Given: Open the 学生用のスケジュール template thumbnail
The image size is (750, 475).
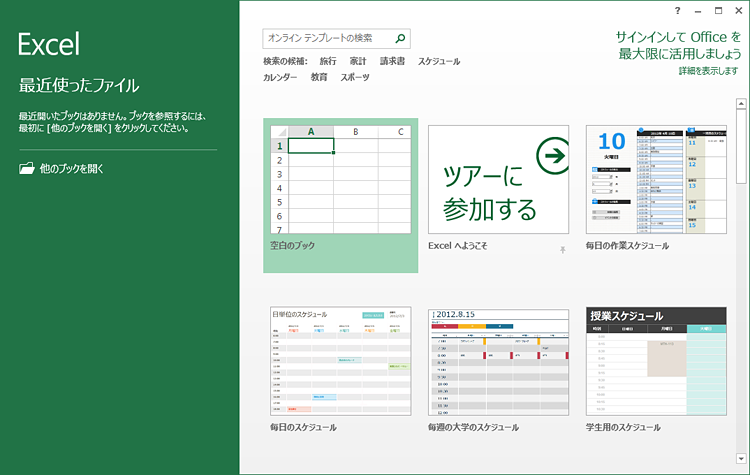Looking at the screenshot, I should click(x=656, y=361).
